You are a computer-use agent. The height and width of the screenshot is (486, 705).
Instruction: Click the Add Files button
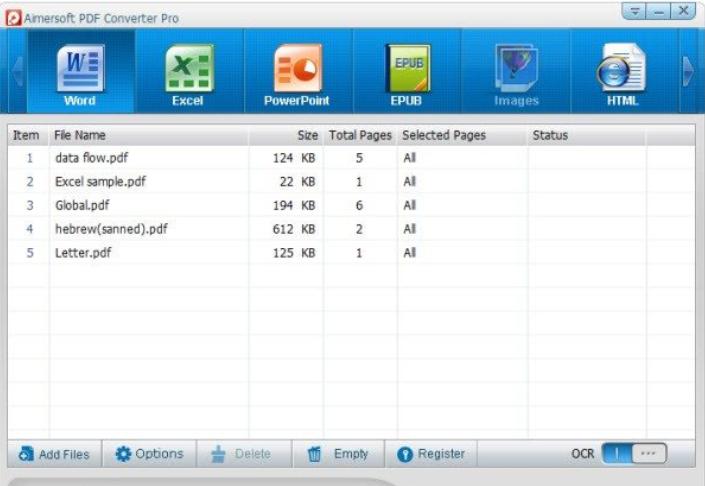click(54, 454)
